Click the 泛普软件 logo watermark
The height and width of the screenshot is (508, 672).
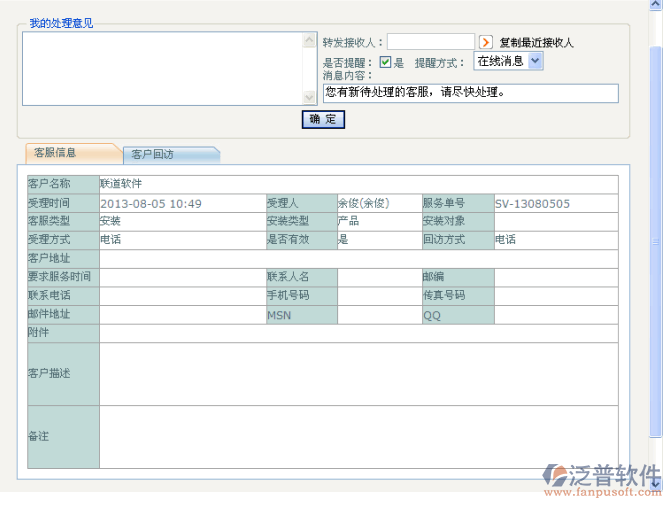[x=601, y=478]
